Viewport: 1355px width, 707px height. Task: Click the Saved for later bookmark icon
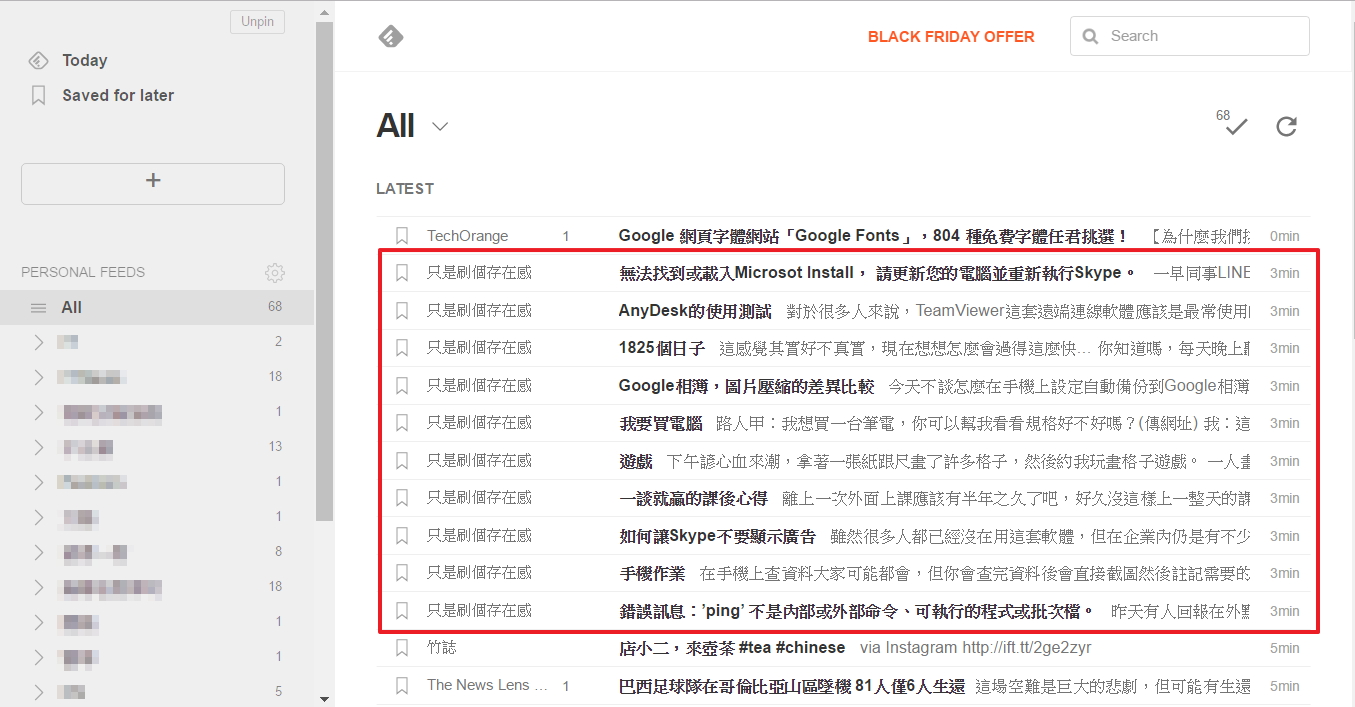click(x=38, y=95)
